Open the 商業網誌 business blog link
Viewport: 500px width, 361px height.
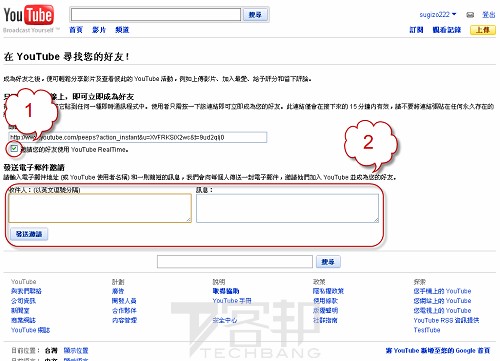[x=23, y=320]
